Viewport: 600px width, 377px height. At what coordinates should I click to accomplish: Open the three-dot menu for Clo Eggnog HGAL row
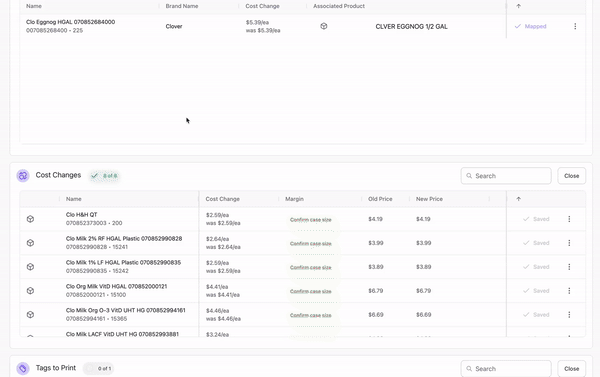tap(575, 26)
